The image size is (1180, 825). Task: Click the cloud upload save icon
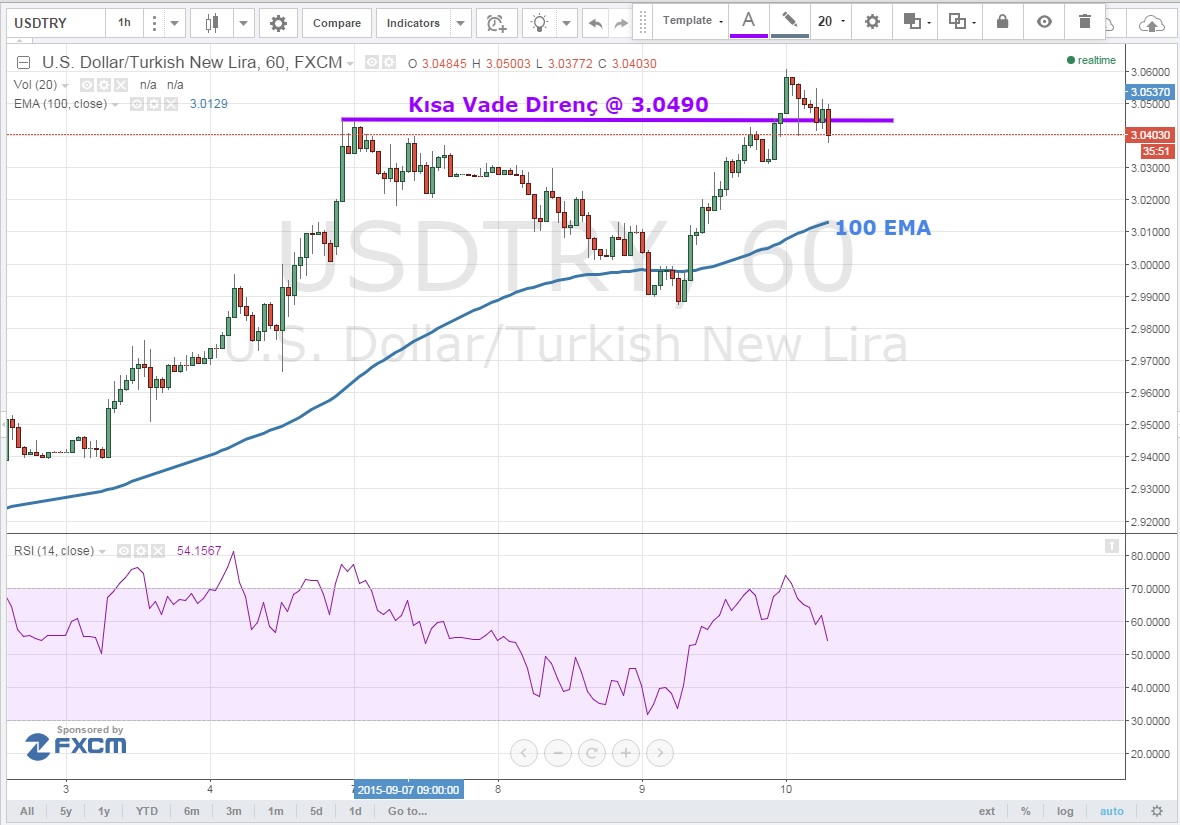pos(1152,22)
